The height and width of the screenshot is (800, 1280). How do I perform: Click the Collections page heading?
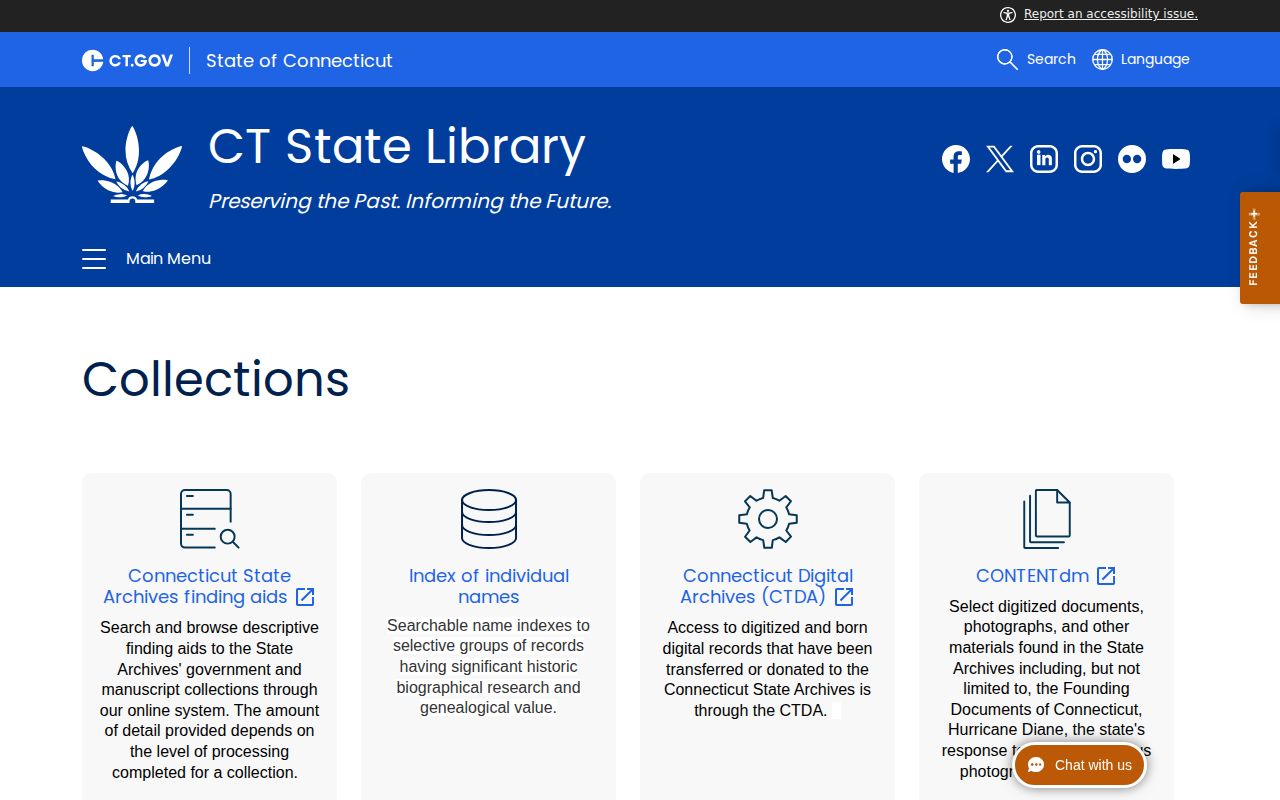point(216,379)
